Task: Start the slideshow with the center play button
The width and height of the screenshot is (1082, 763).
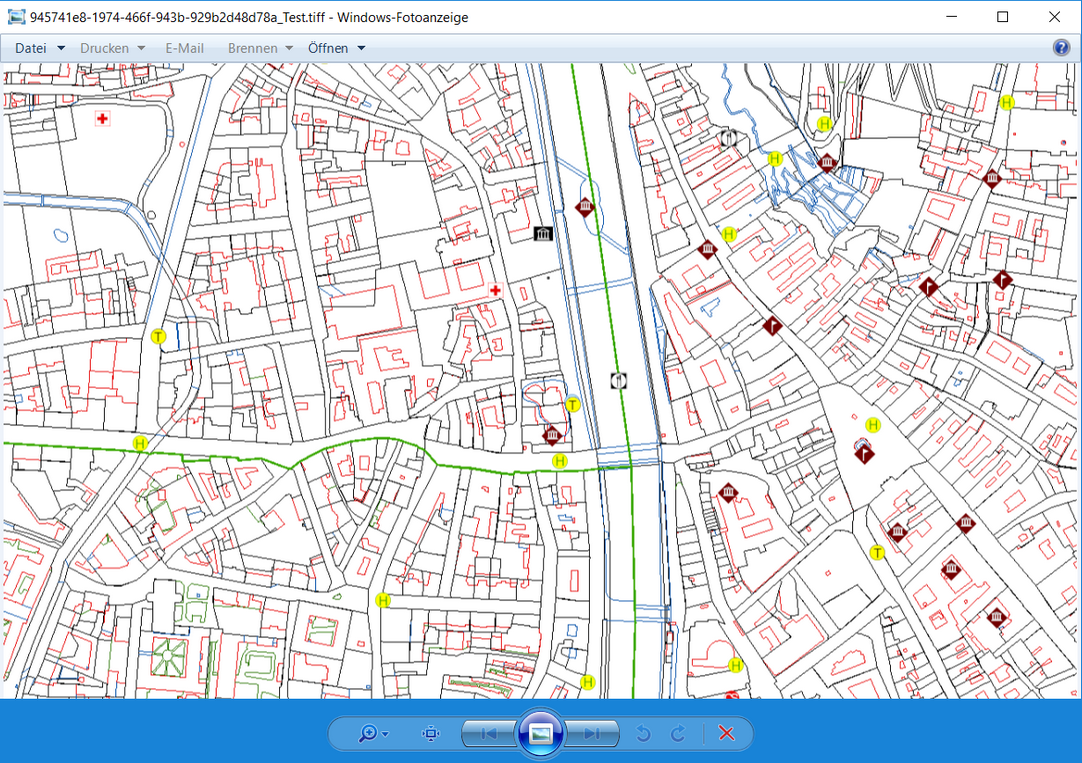Action: [x=540, y=733]
